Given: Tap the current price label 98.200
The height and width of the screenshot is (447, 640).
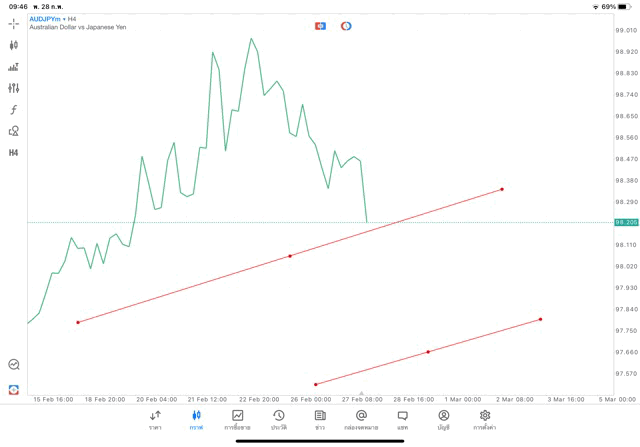Looking at the screenshot, I should pos(626,222).
